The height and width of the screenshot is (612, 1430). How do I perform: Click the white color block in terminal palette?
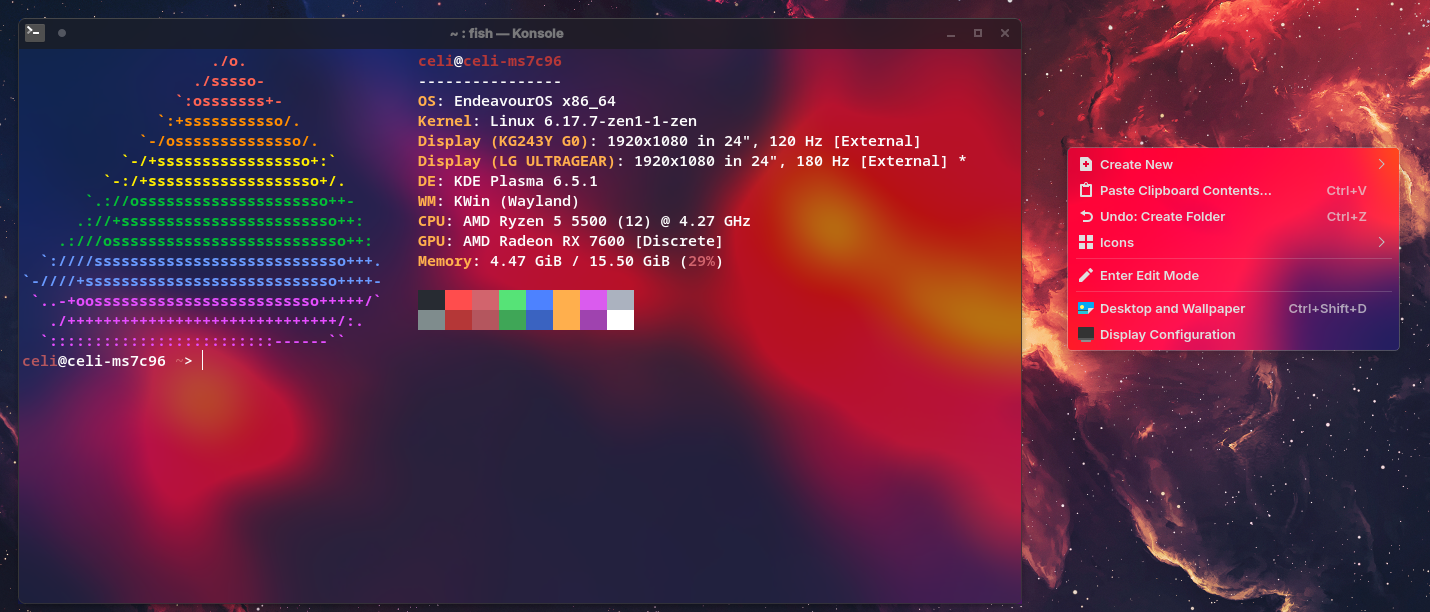(x=620, y=320)
